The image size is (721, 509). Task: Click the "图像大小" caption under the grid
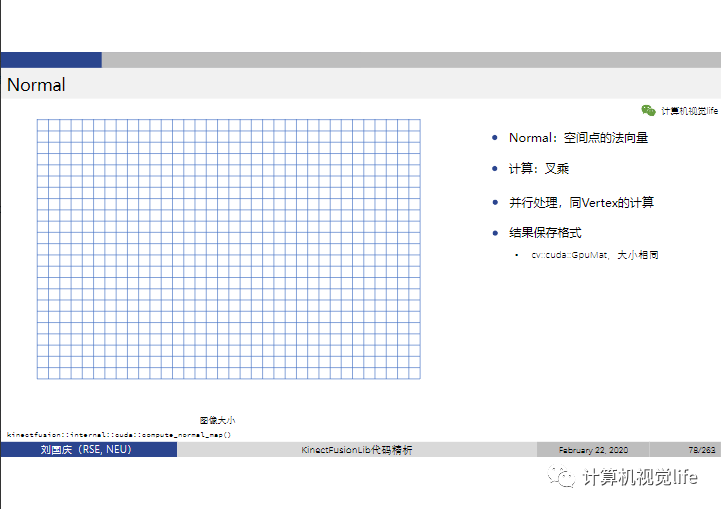click(x=217, y=420)
